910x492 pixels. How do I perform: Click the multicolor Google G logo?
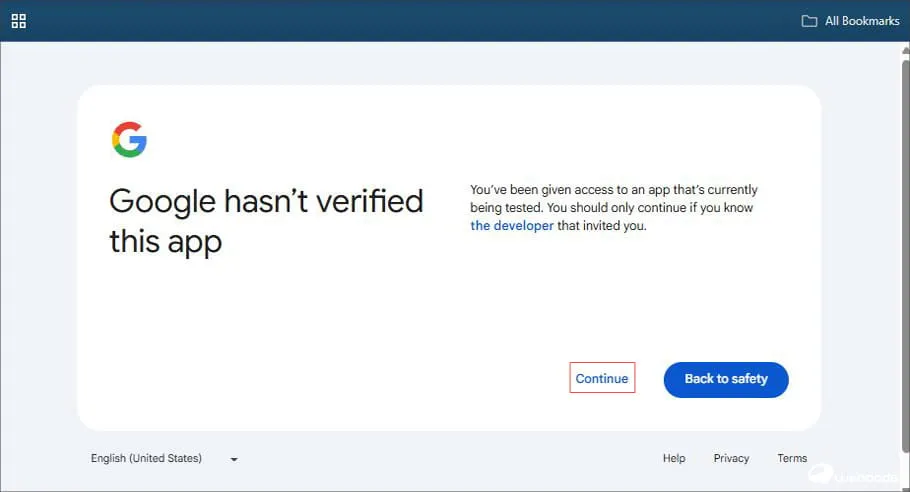129,140
